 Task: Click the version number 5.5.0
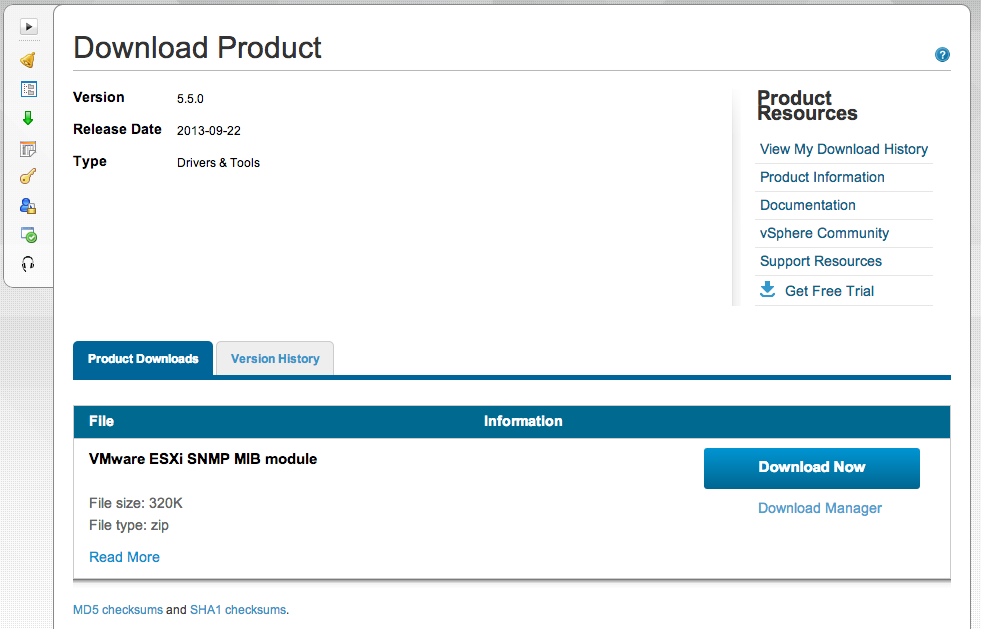pos(190,99)
